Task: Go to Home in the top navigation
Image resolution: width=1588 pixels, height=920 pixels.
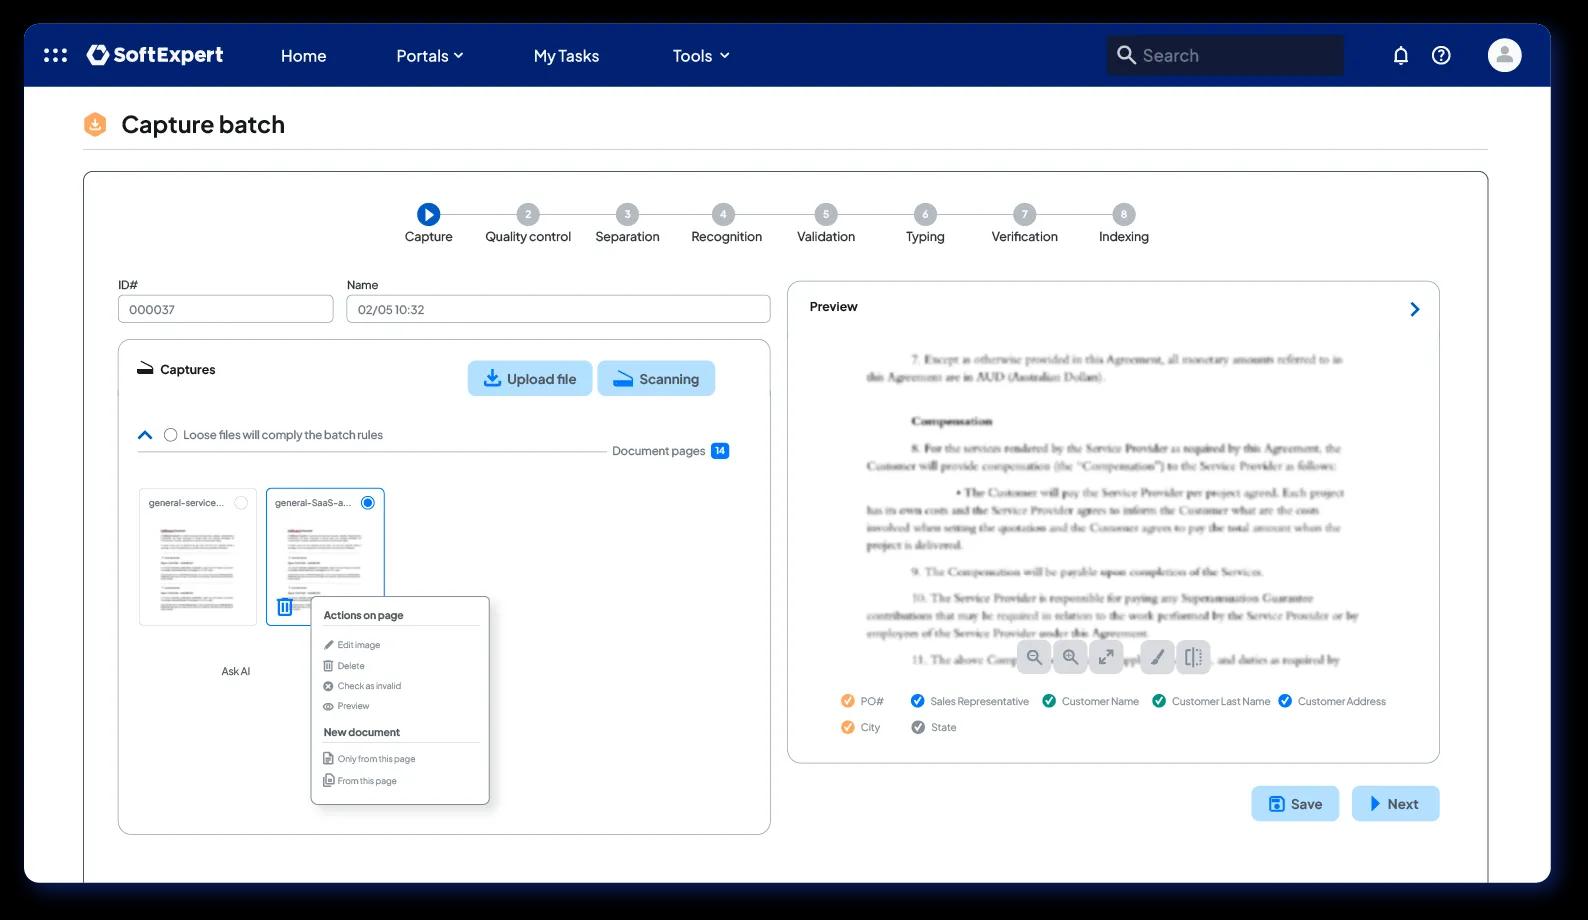Action: (303, 56)
